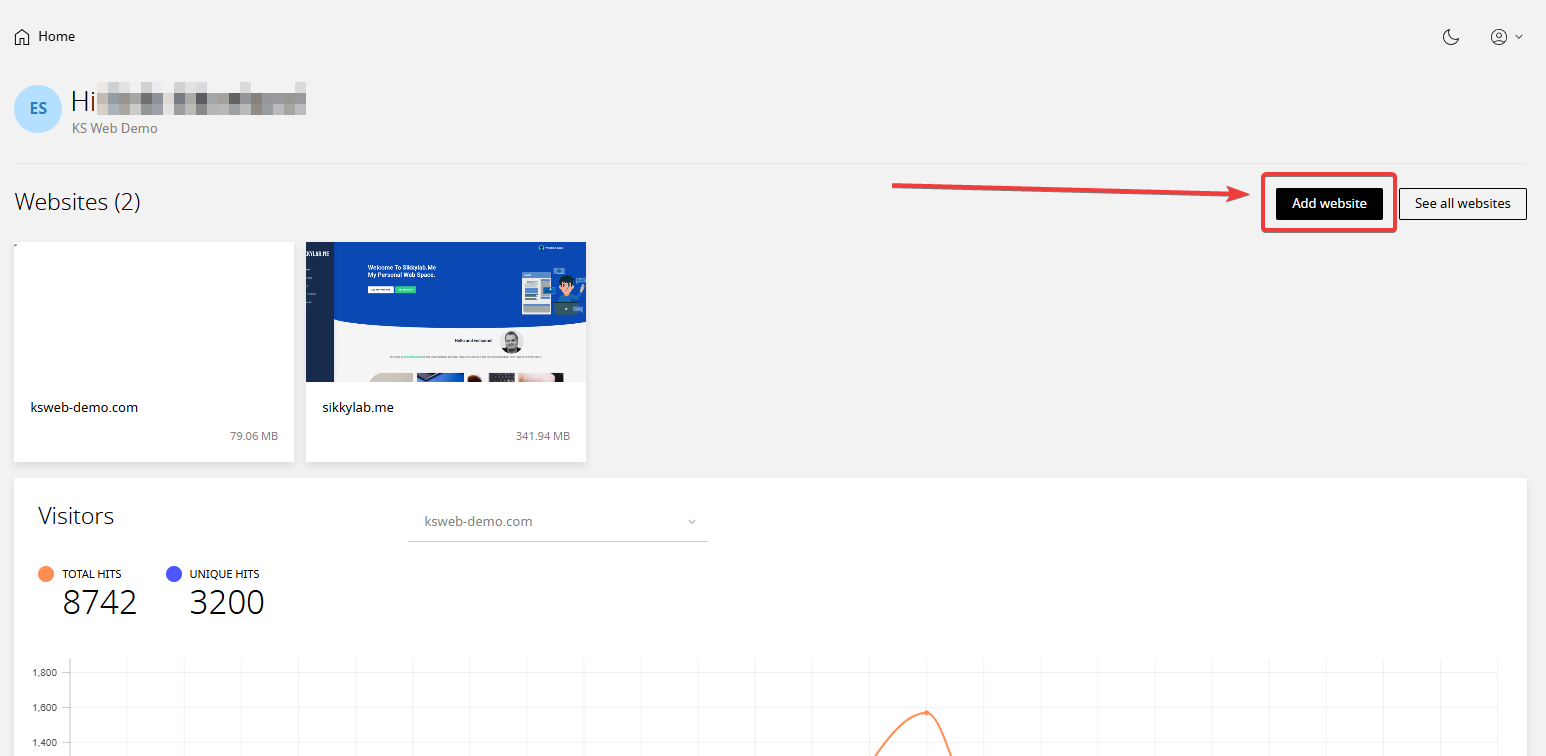Click the sikkylab.me site name link
Viewport: 1546px width, 756px height.
358,408
